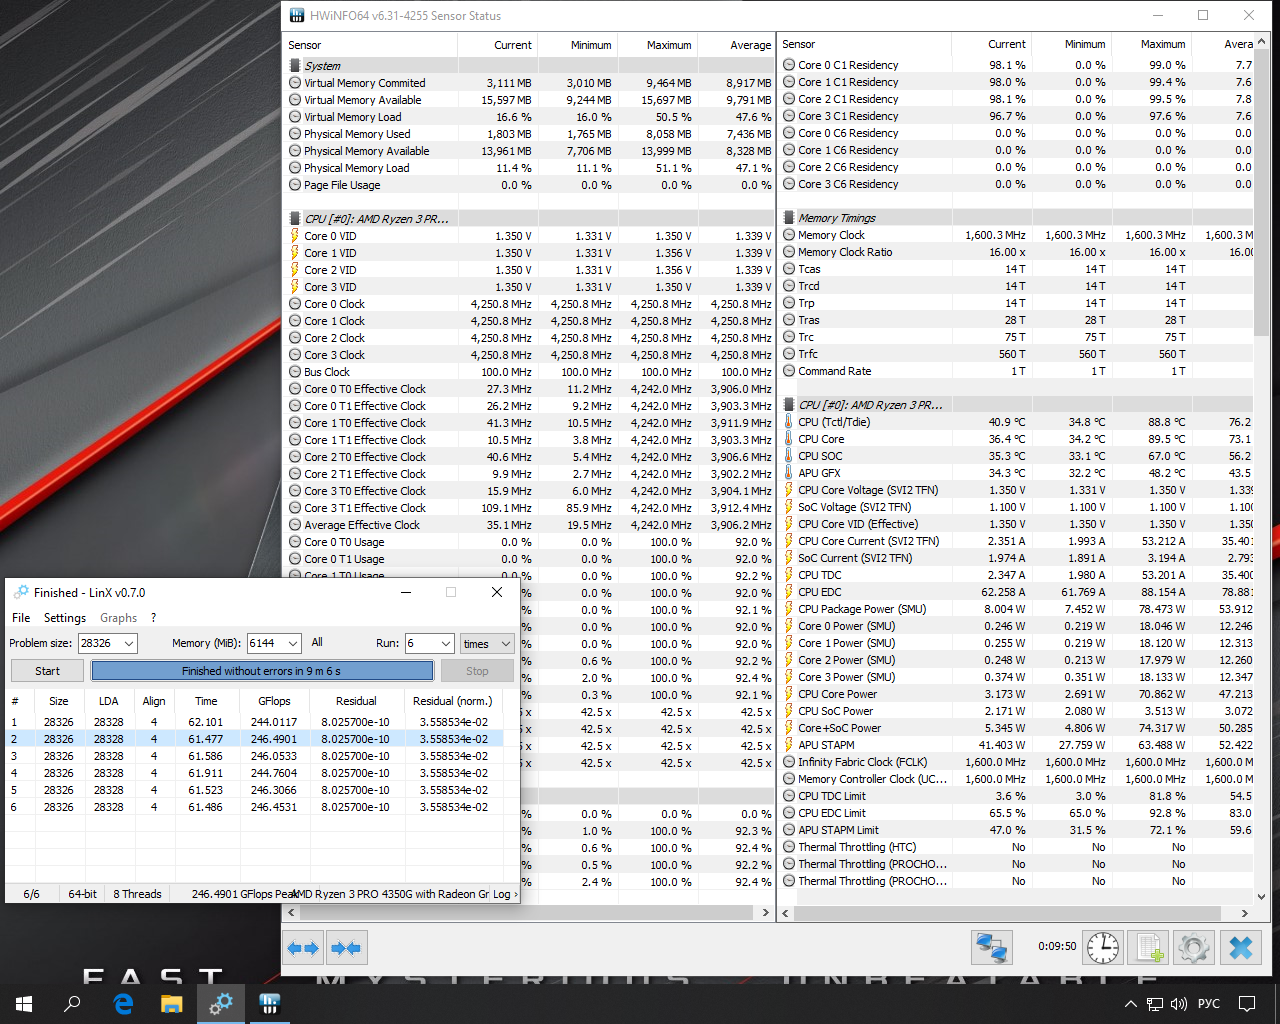Reset the sensor timer clock icon
Screen dimensions: 1280x1024
pos(1103,947)
